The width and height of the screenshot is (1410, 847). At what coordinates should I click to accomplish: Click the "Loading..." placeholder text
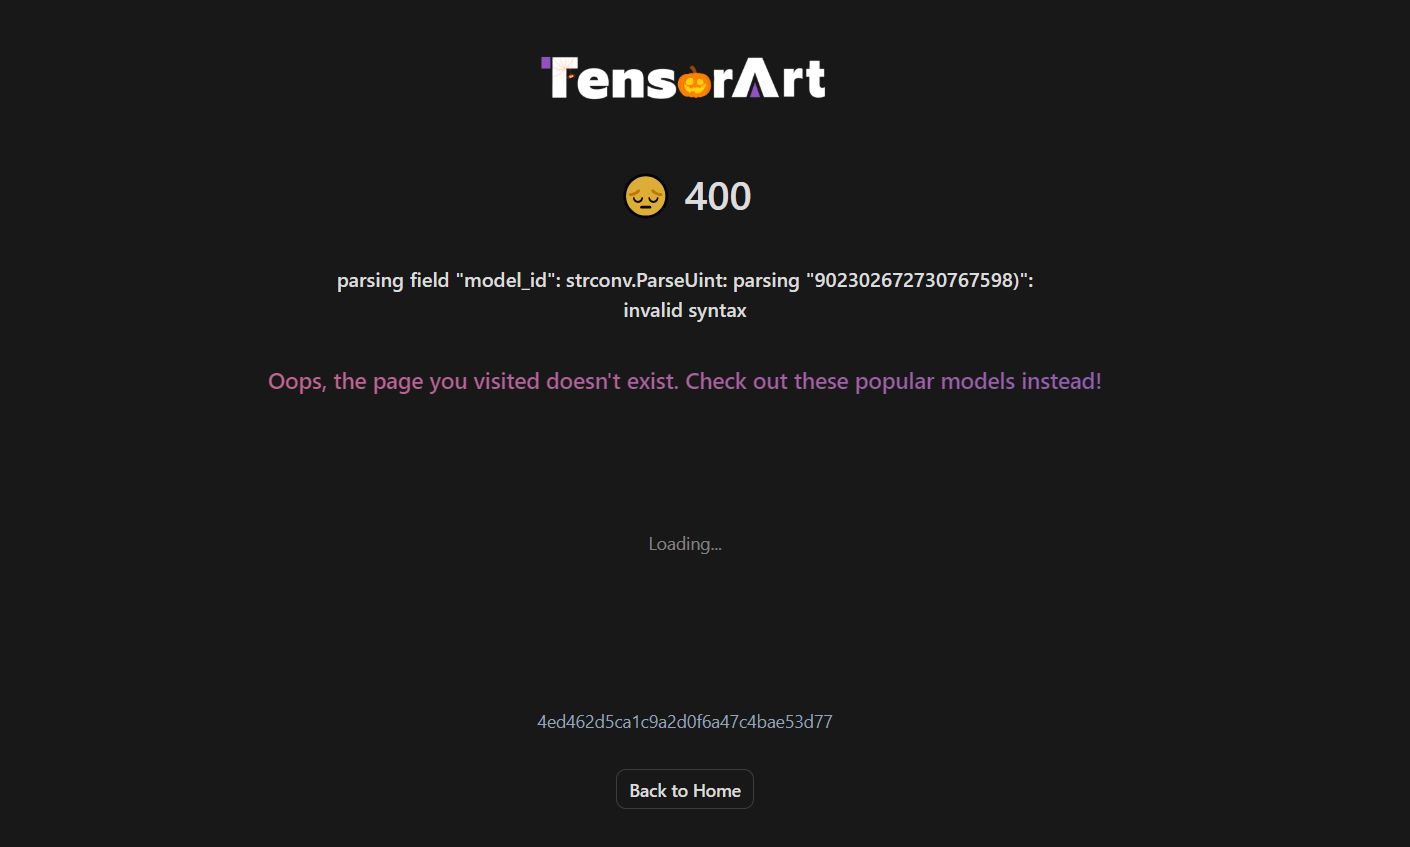pos(685,544)
